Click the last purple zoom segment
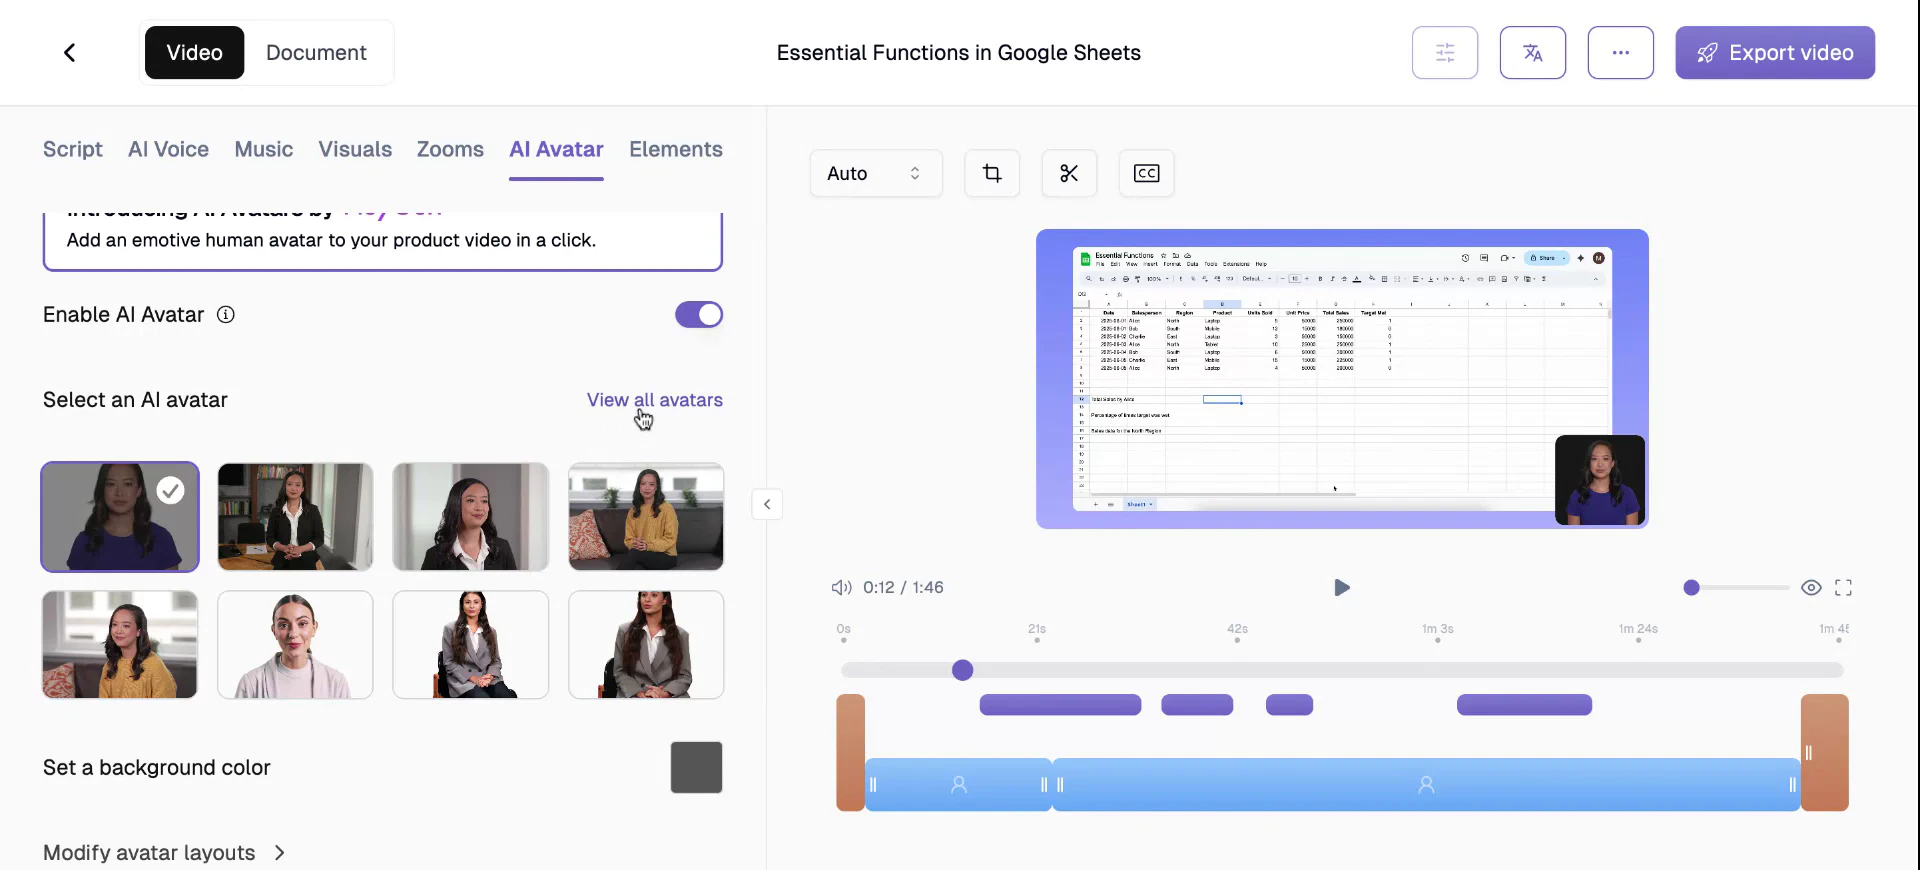 [1524, 705]
